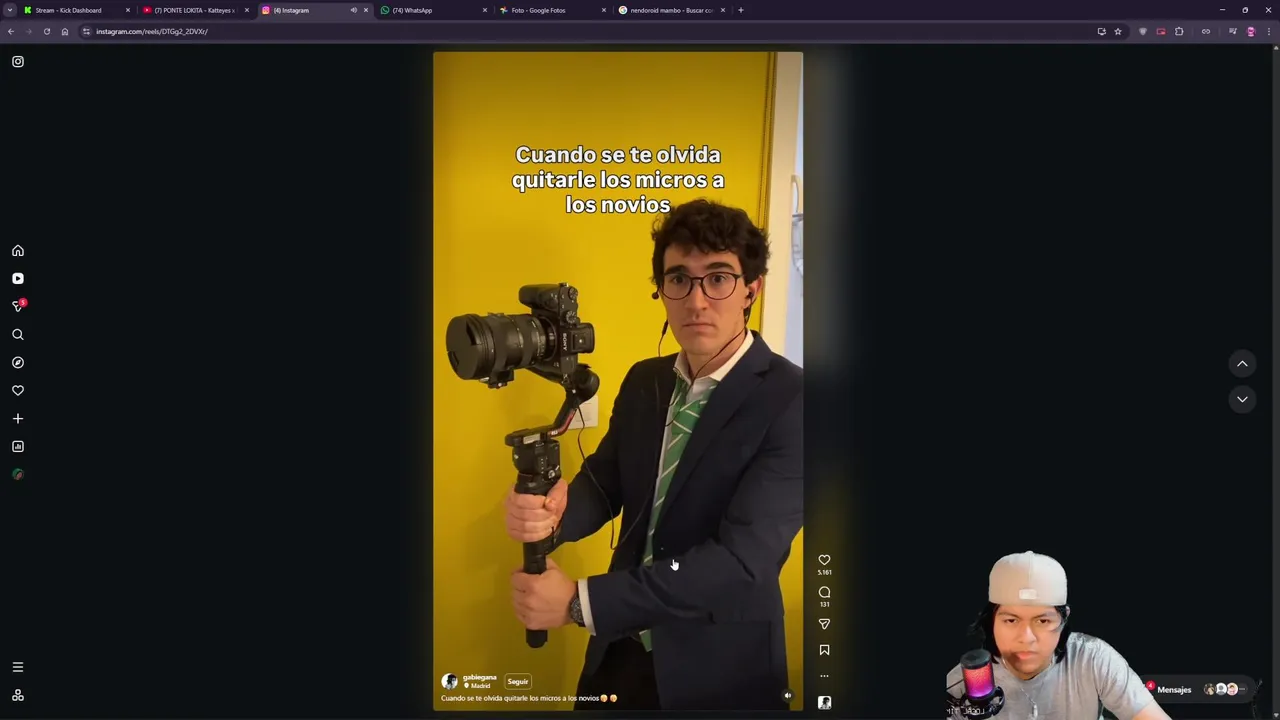Go to Home in Instagram sidebar
The image size is (1280, 720).
(18, 251)
